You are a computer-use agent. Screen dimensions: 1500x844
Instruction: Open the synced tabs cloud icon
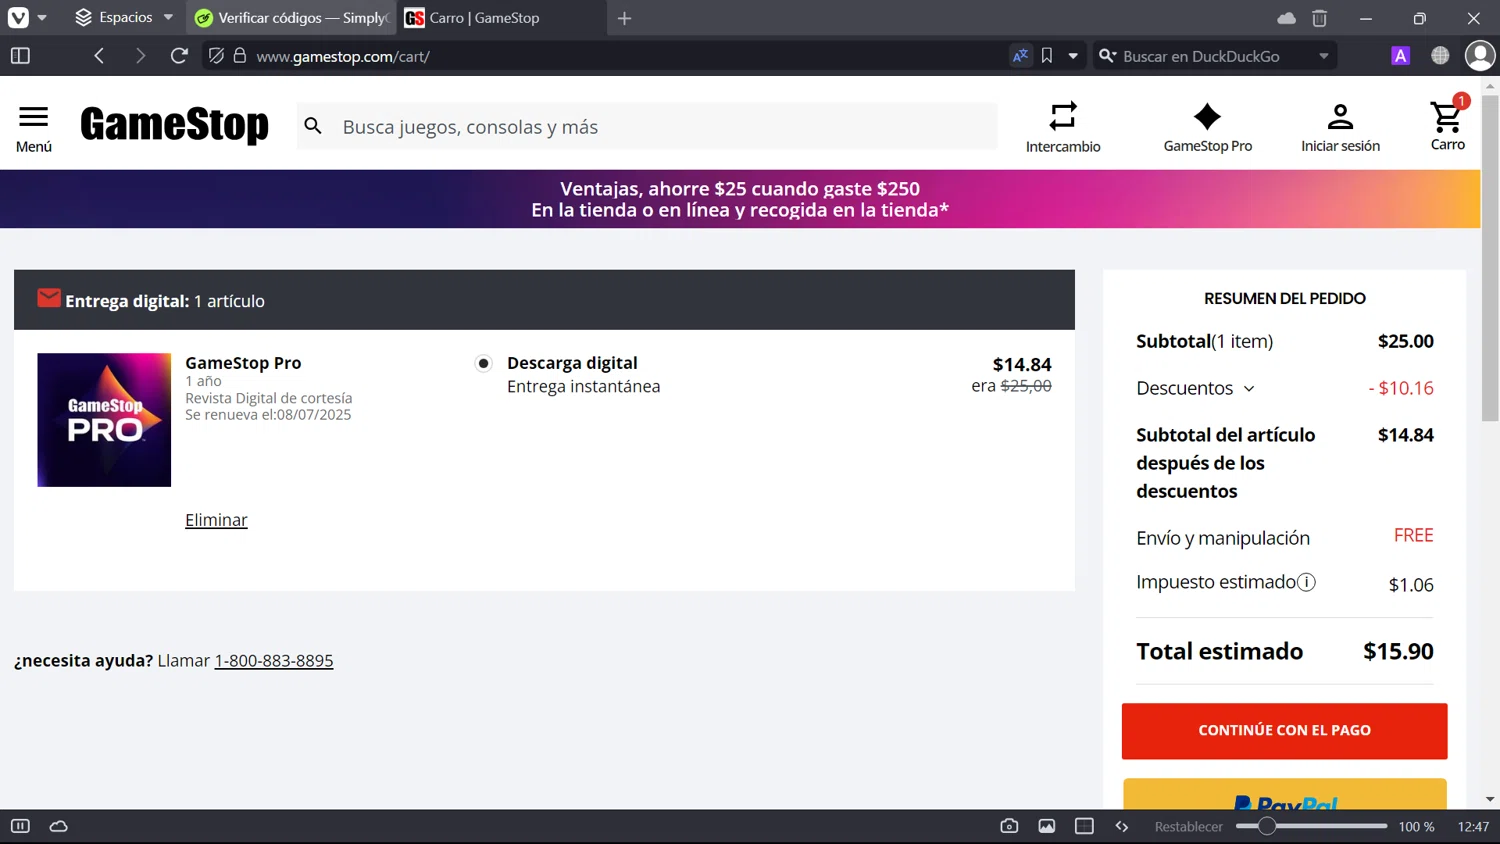click(x=1286, y=18)
